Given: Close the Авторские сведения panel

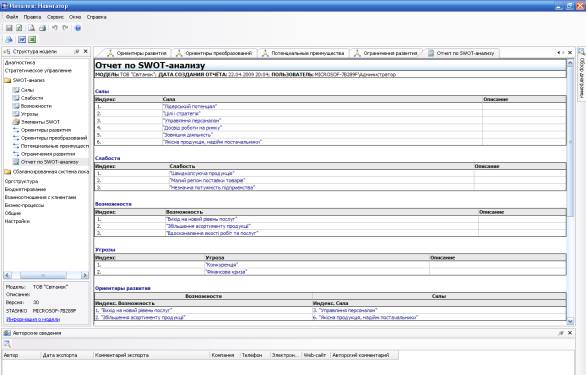Looking at the screenshot, I should 570,333.
